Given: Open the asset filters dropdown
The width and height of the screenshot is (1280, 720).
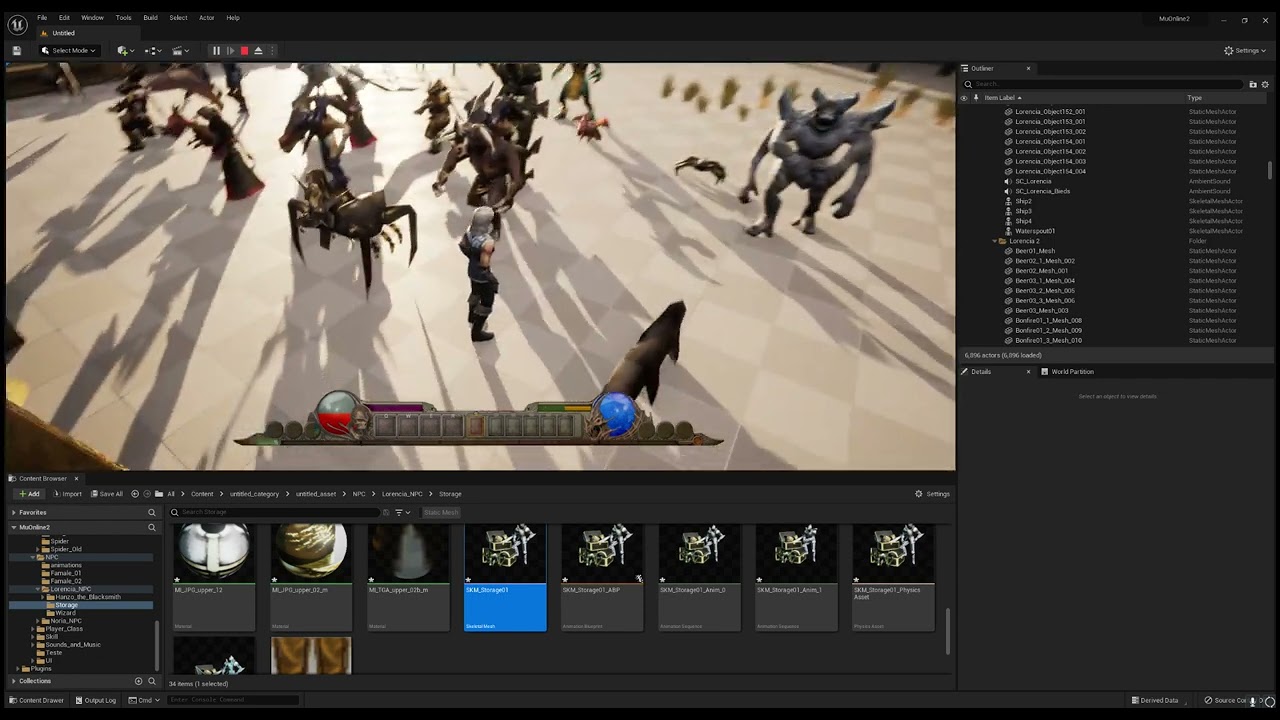Looking at the screenshot, I should click(x=402, y=512).
